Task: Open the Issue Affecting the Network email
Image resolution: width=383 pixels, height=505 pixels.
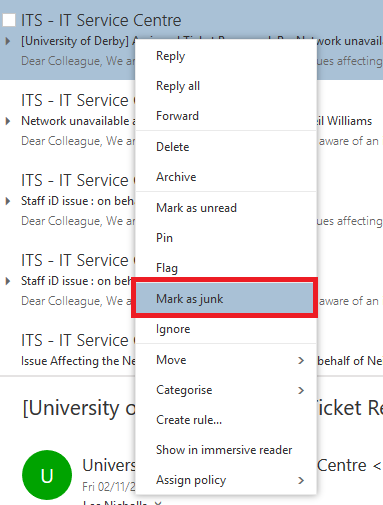Action: pyautogui.click(x=78, y=361)
